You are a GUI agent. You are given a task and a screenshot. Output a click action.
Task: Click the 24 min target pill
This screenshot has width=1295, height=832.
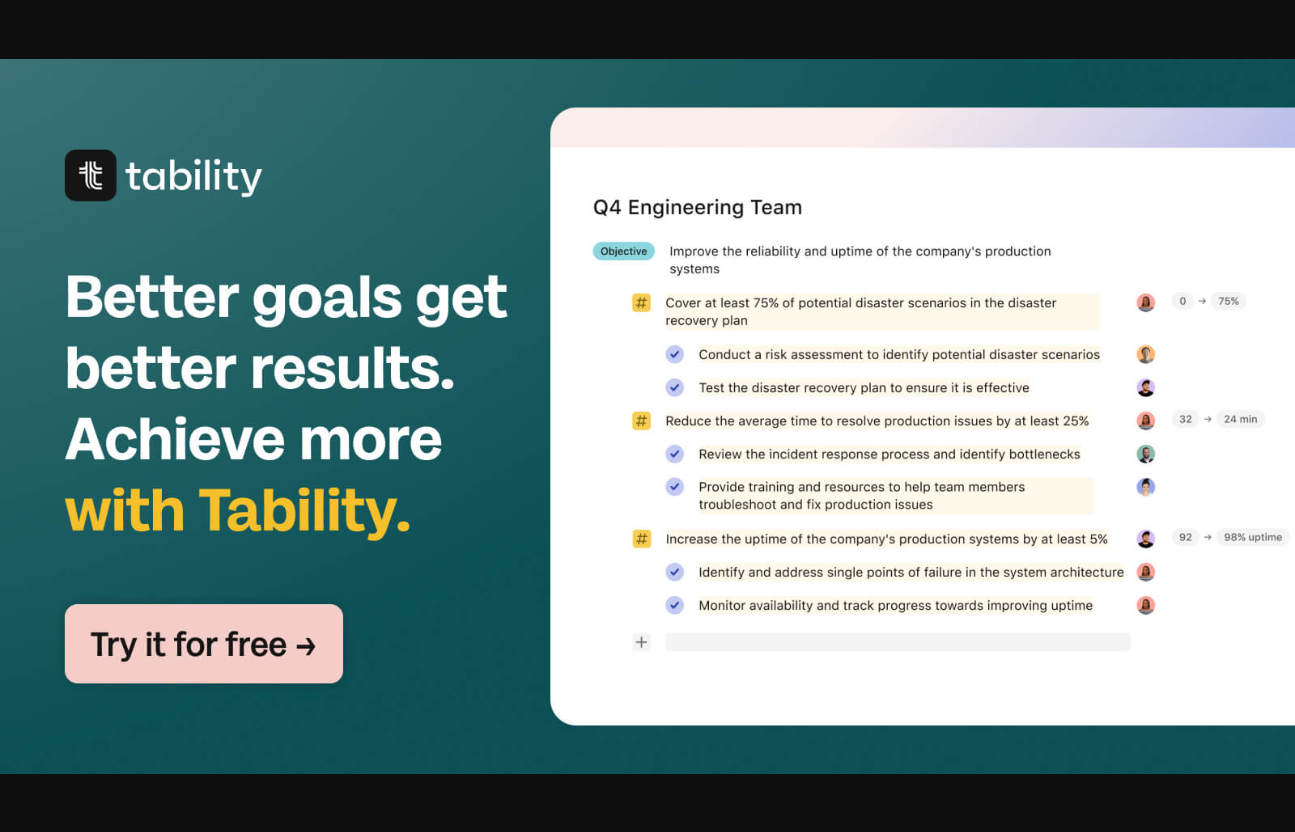click(x=1240, y=419)
